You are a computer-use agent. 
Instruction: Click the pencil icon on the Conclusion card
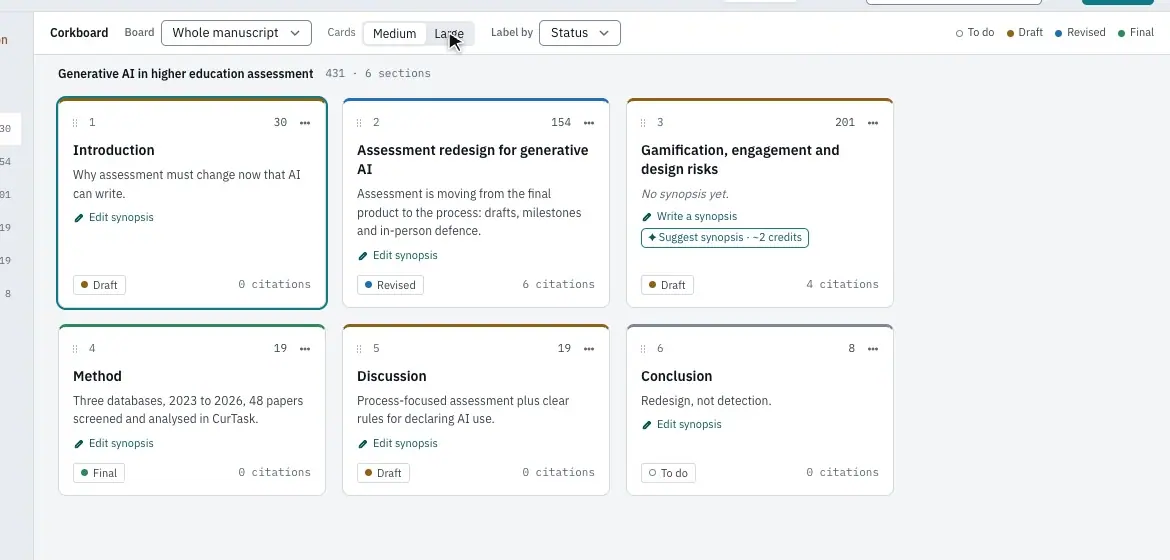(647, 426)
